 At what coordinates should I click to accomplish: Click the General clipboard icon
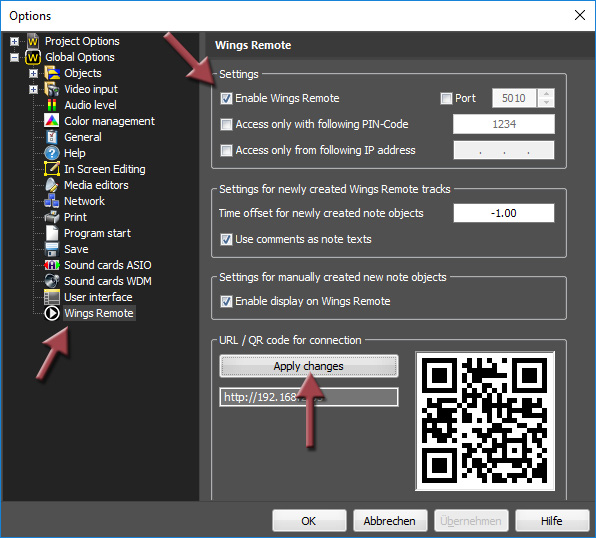tap(52, 137)
